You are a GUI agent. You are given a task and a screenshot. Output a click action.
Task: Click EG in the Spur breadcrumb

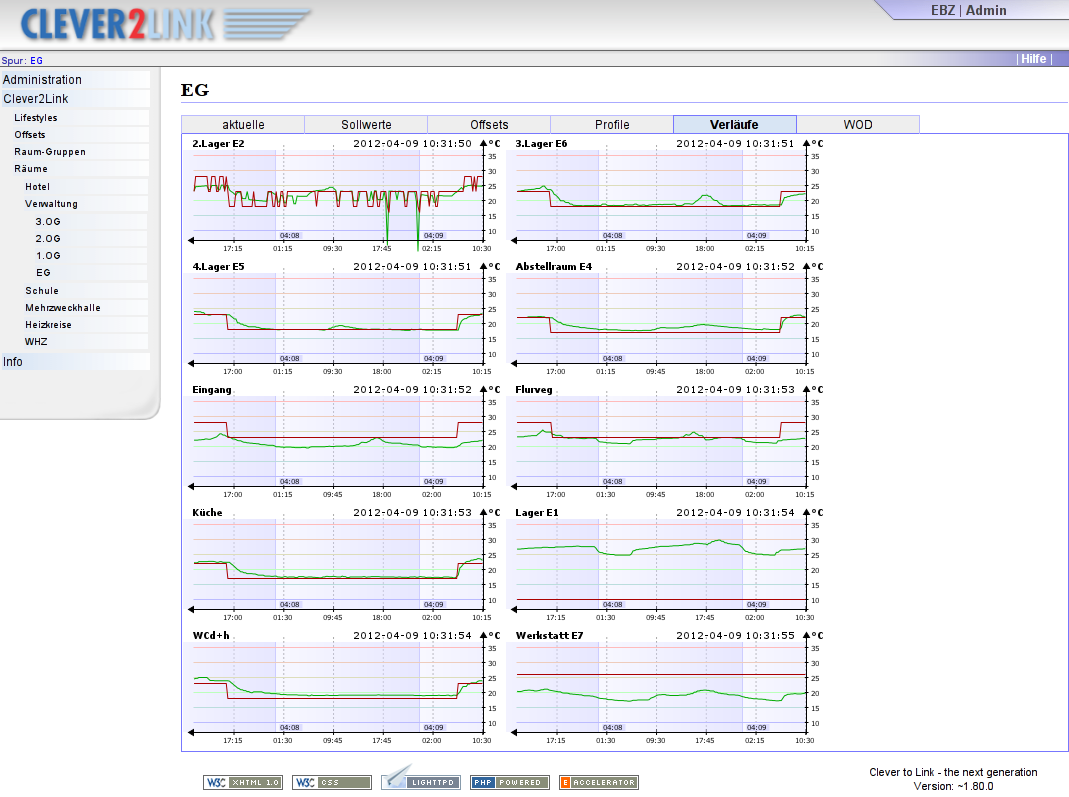[x=36, y=61]
